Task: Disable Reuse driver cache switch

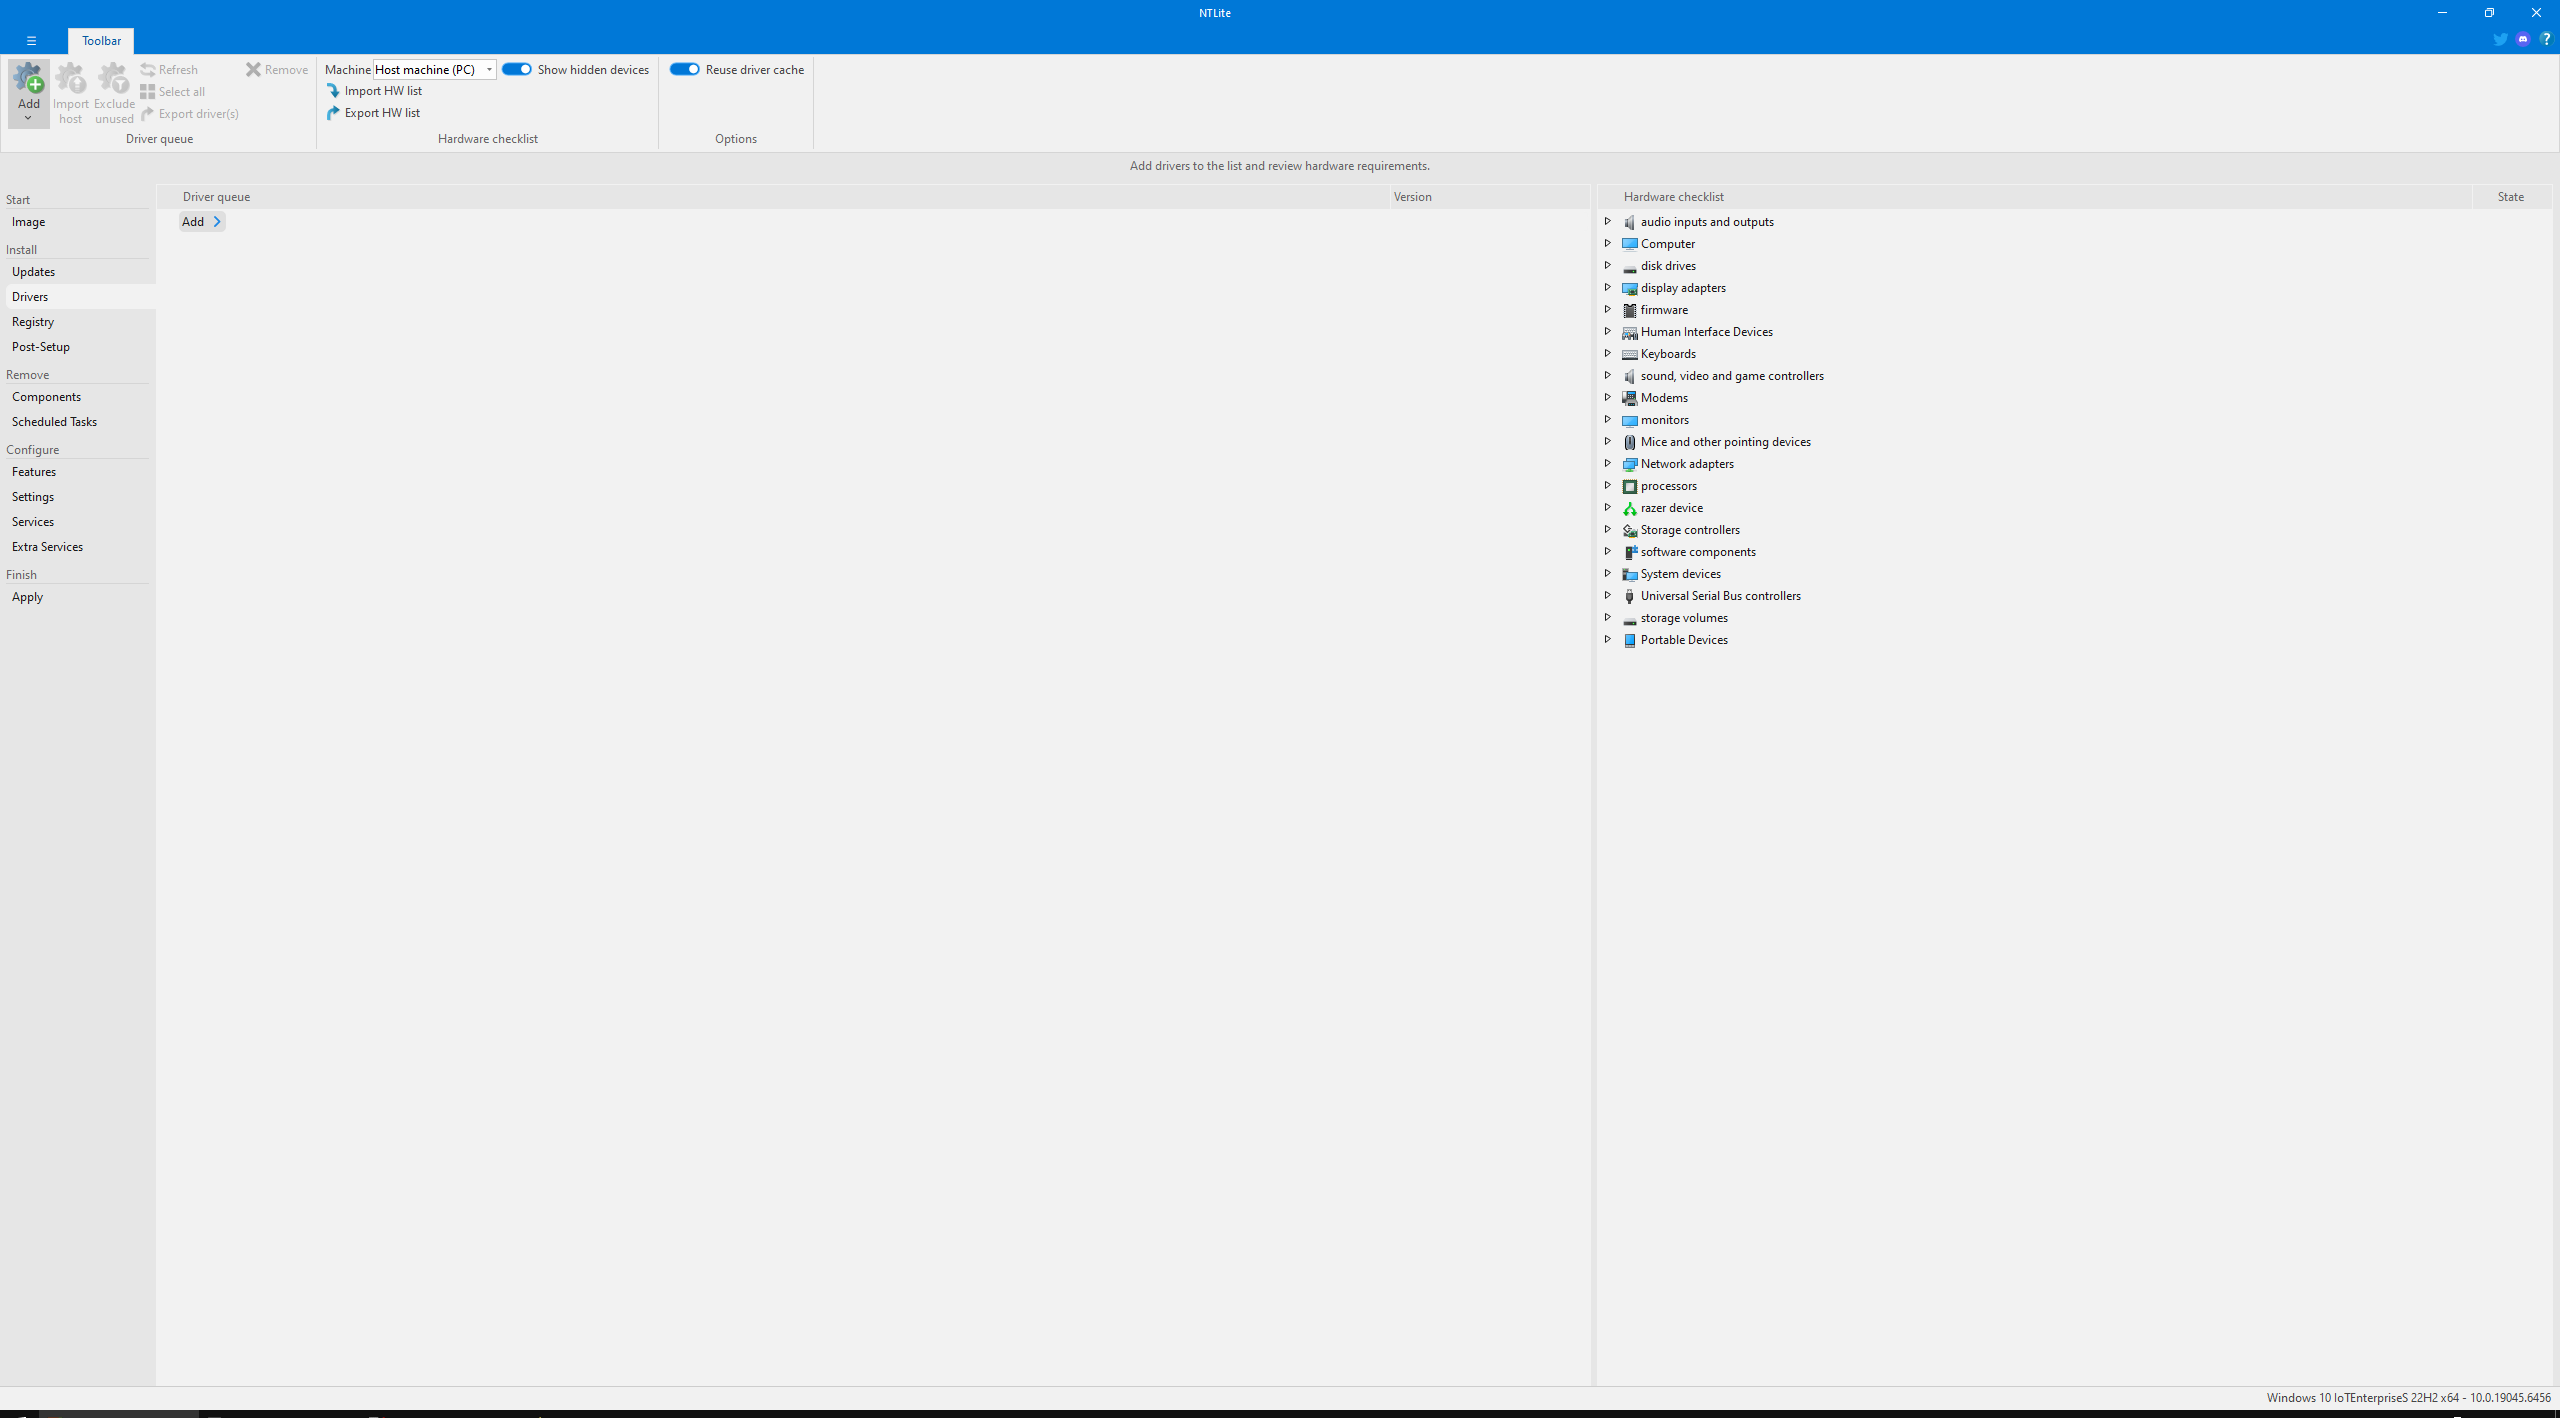Action: [684, 69]
